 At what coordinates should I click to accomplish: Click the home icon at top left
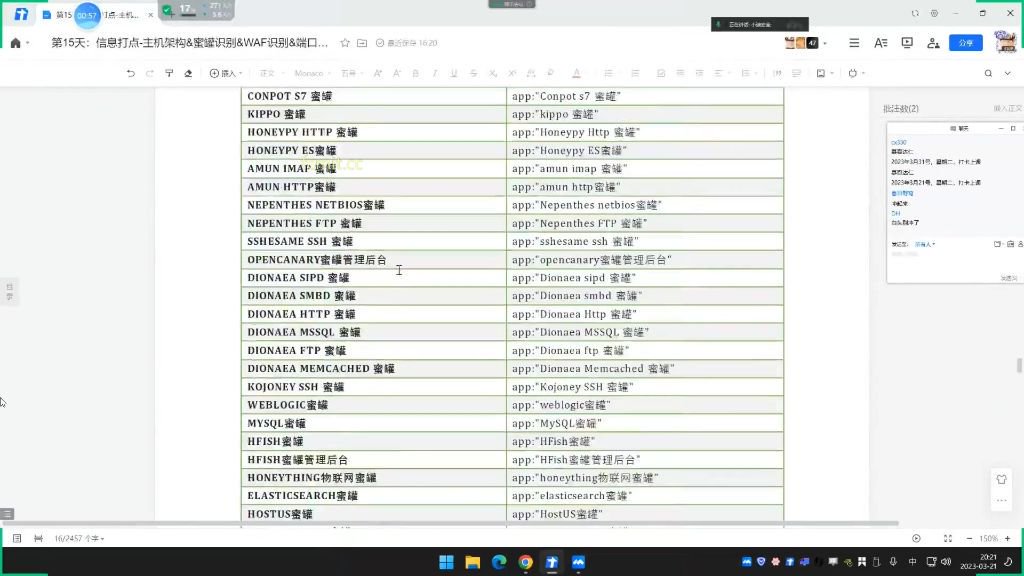pos(16,43)
